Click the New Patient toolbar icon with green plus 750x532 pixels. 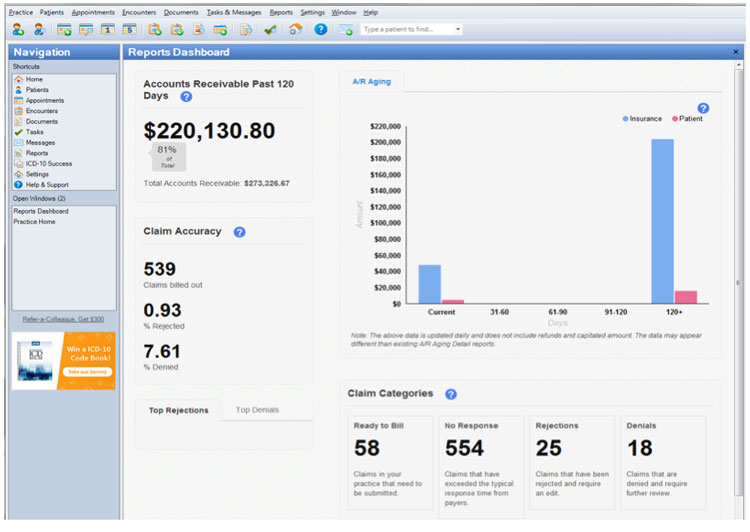pyautogui.click(x=19, y=30)
